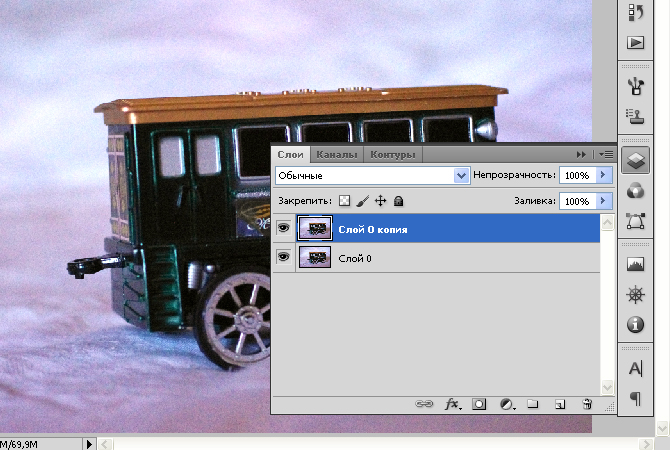Click the Заливка 100% field

pyautogui.click(x=578, y=201)
